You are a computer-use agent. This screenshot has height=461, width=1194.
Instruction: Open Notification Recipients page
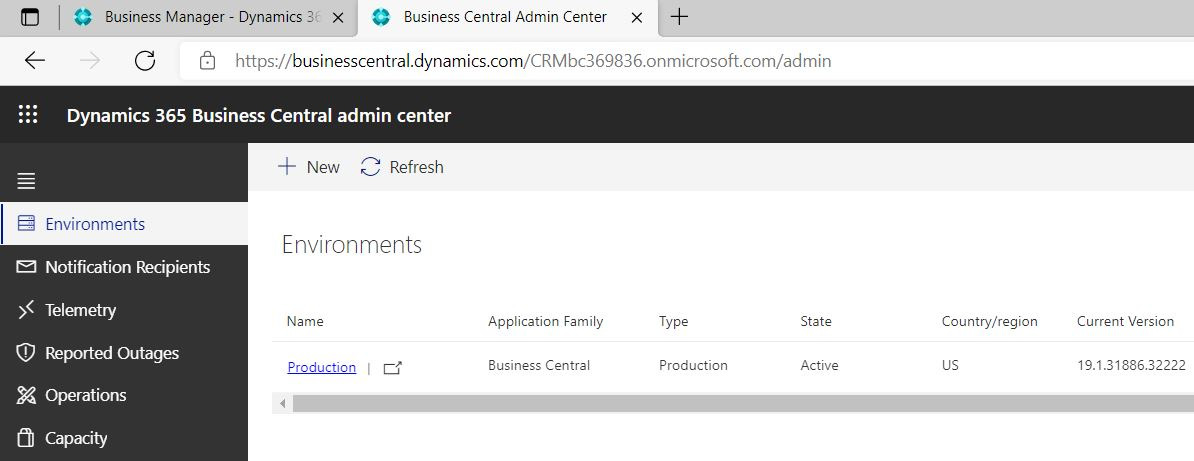124,267
